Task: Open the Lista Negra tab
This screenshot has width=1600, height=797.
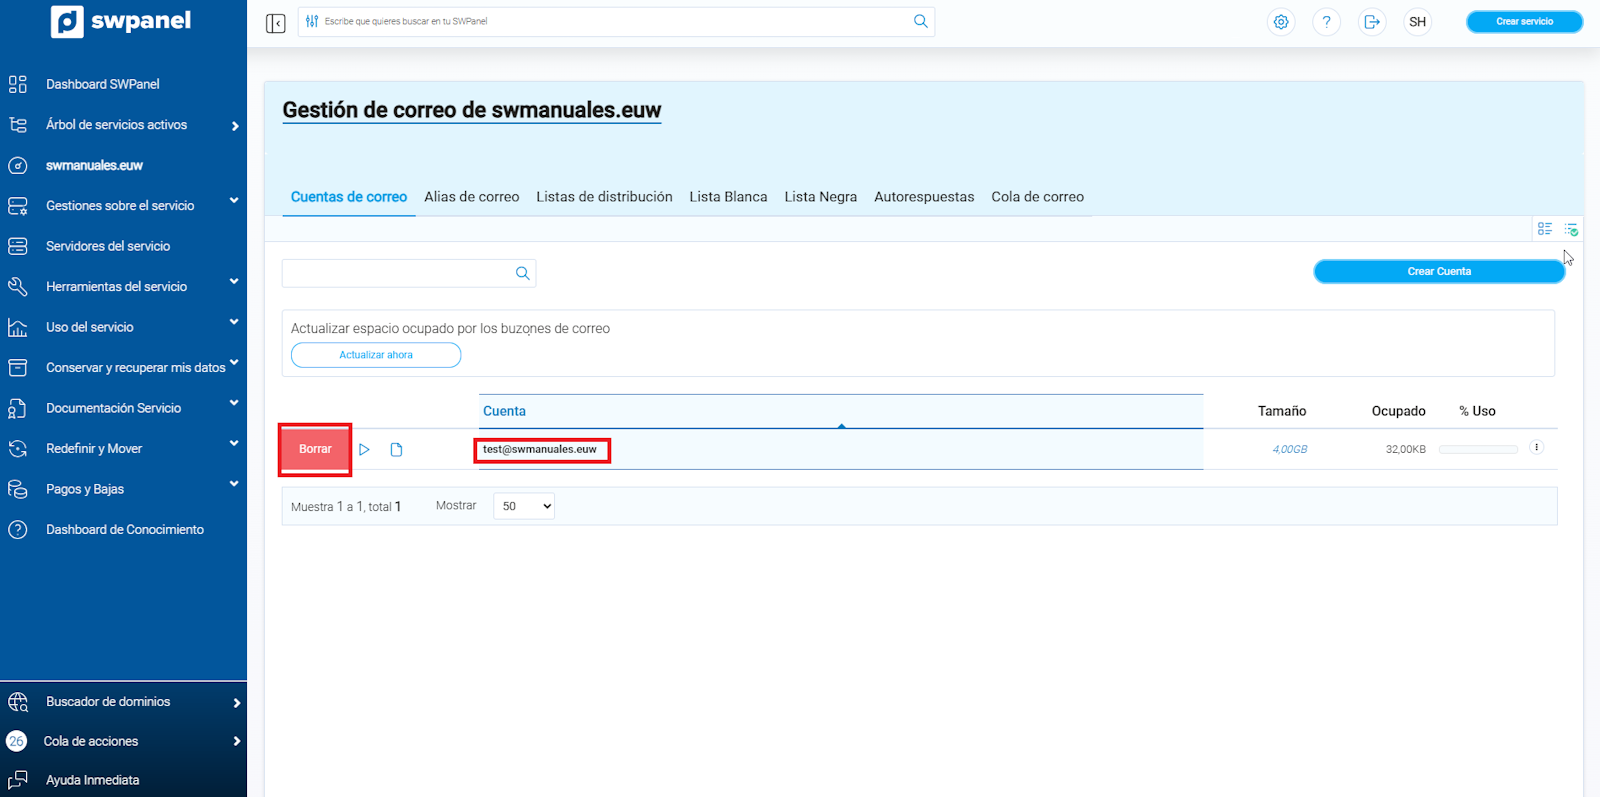Action: (820, 197)
